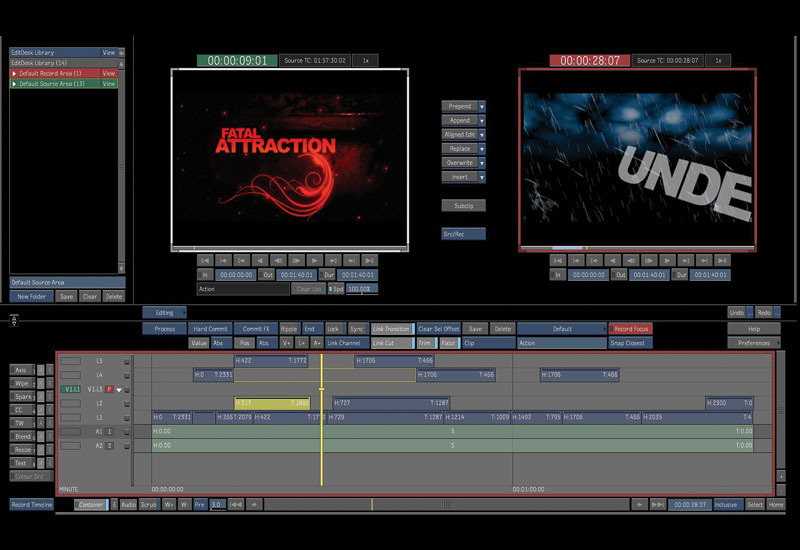Jump to next transition in source player
800x550 pixels.
352,260
